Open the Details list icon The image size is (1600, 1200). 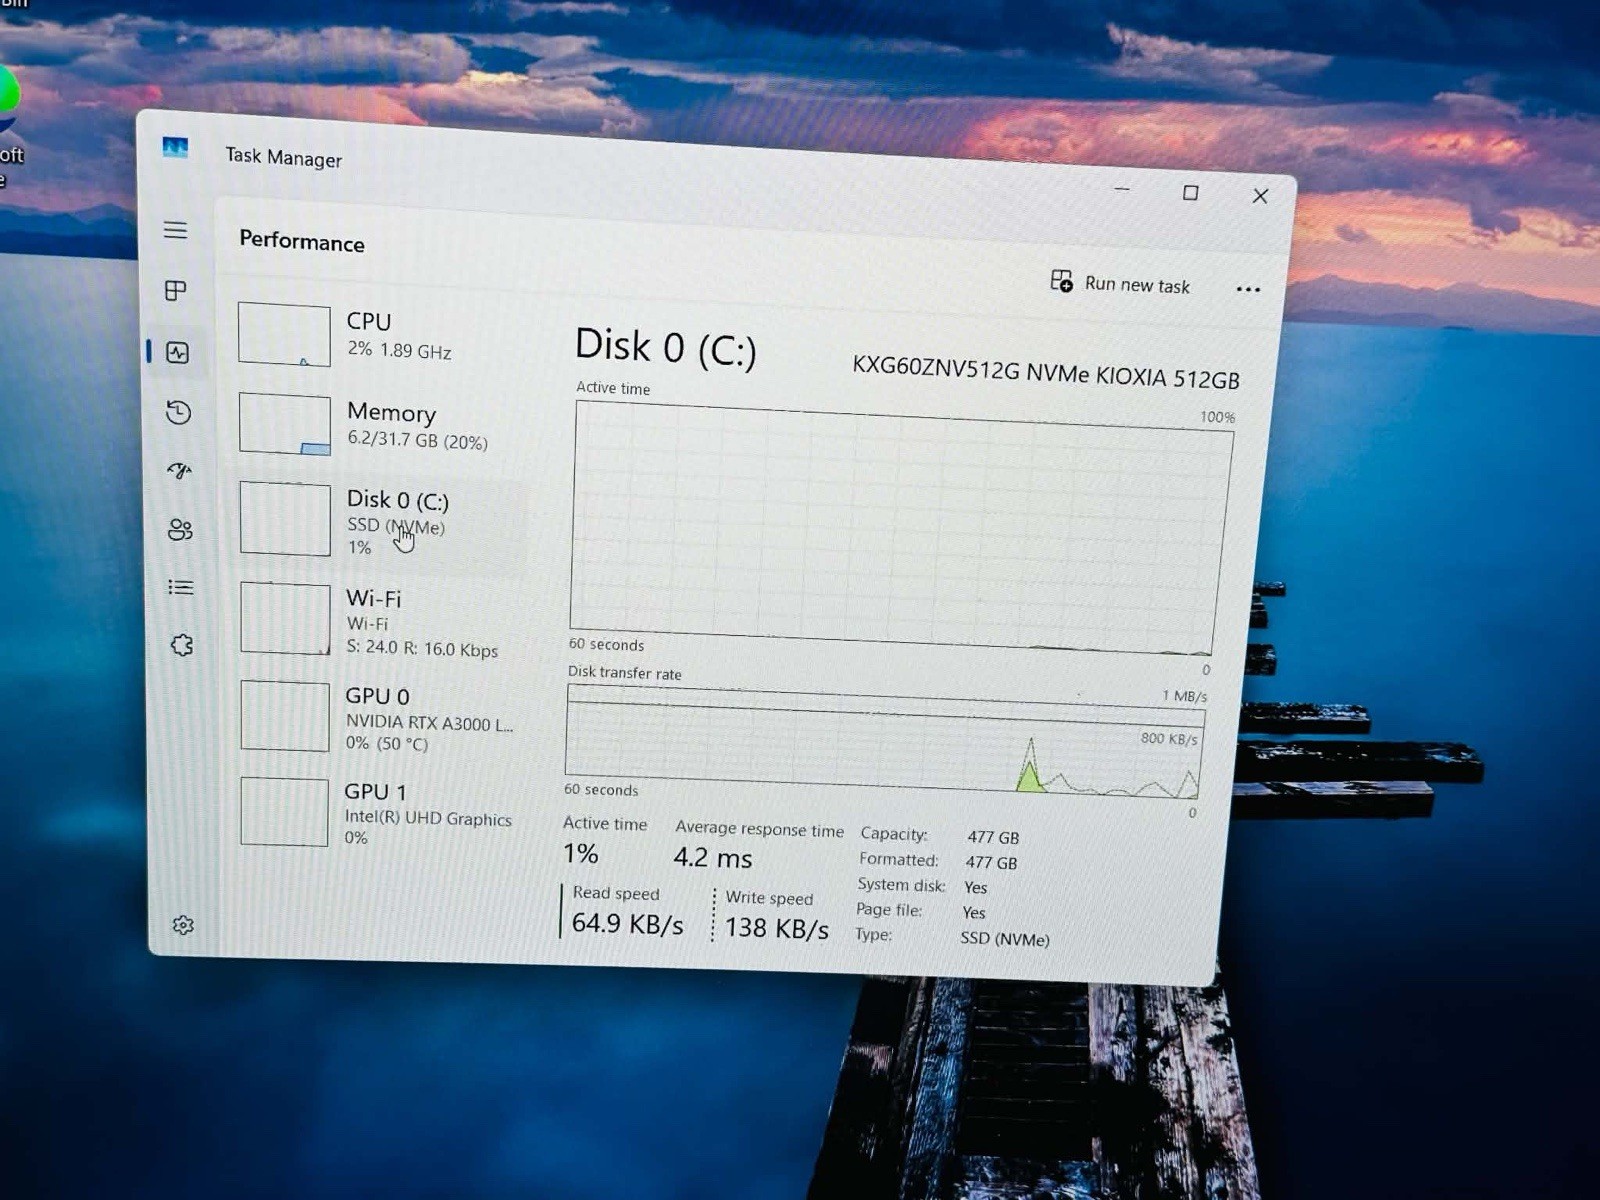(x=180, y=587)
